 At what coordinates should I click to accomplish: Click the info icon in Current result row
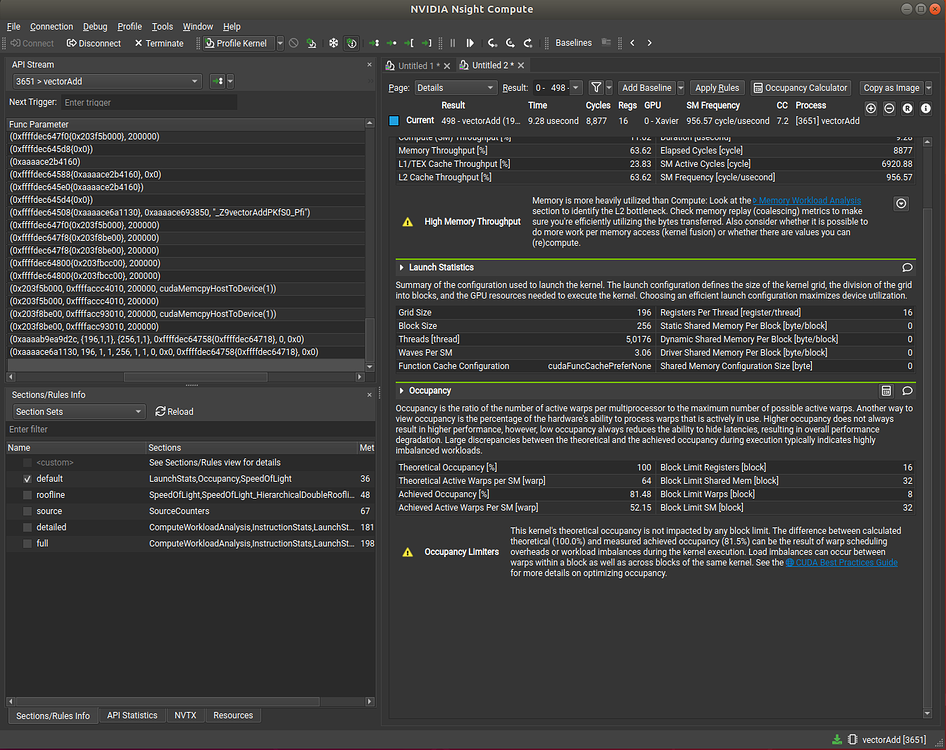pos(926,108)
